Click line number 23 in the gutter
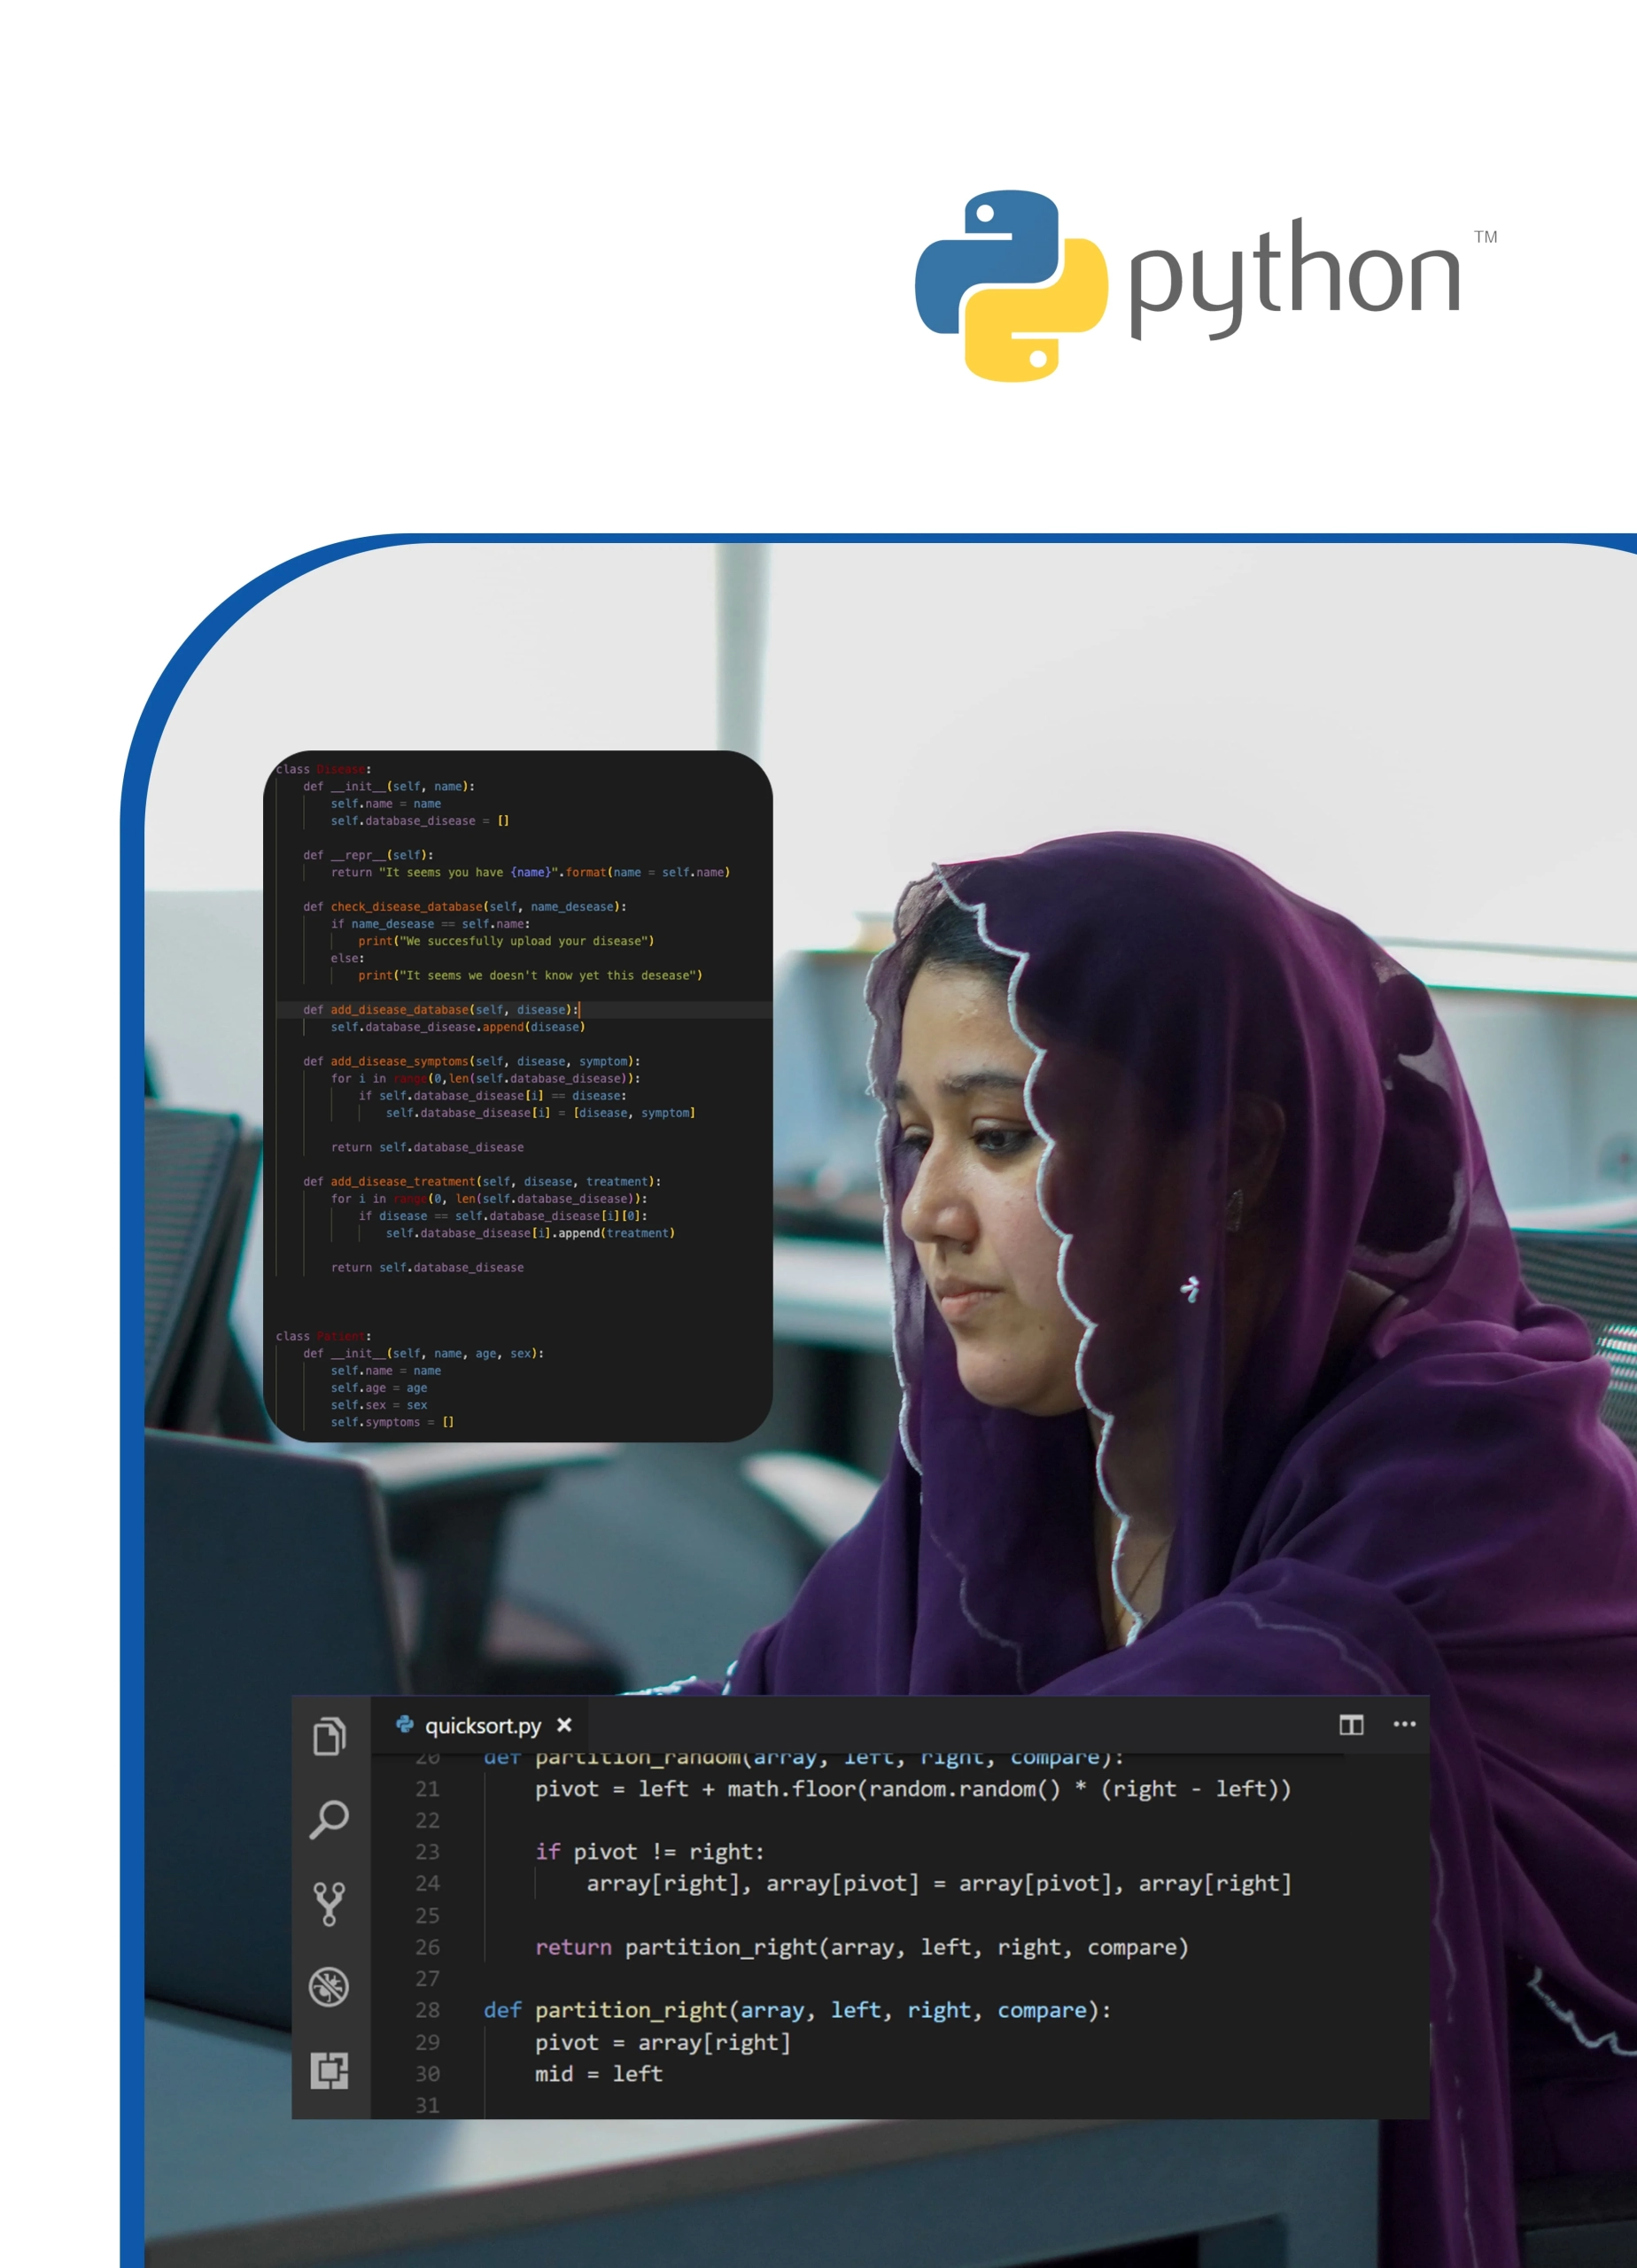This screenshot has height=2268, width=1637. (x=427, y=1852)
